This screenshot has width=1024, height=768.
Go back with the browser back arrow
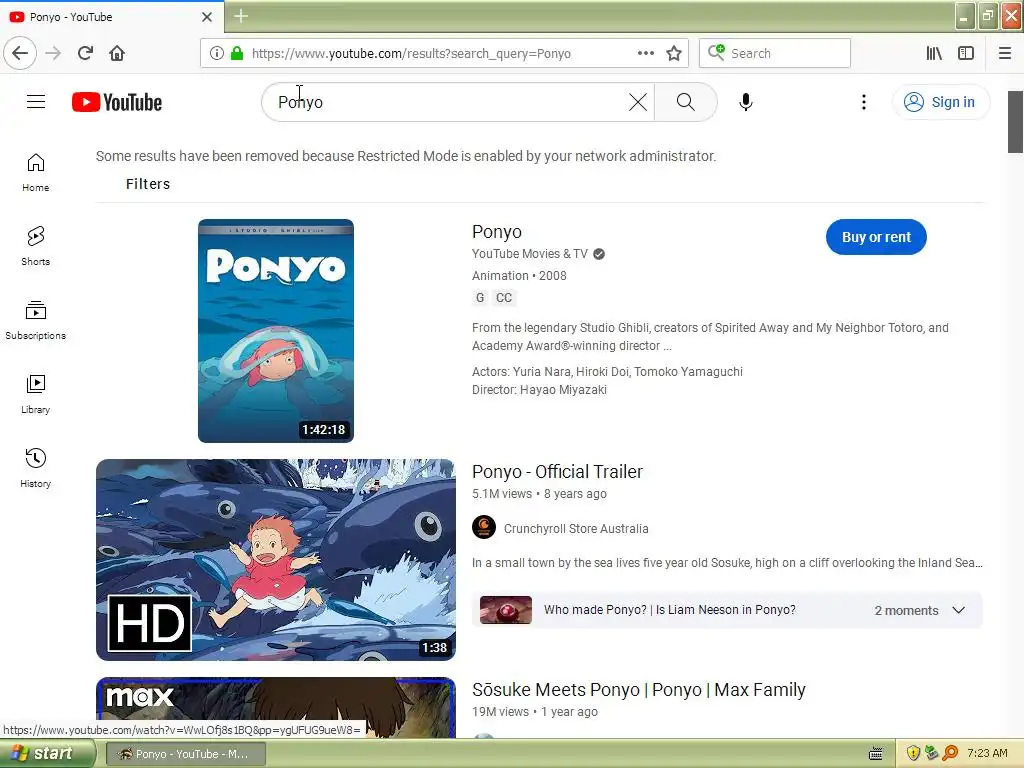[x=20, y=53]
